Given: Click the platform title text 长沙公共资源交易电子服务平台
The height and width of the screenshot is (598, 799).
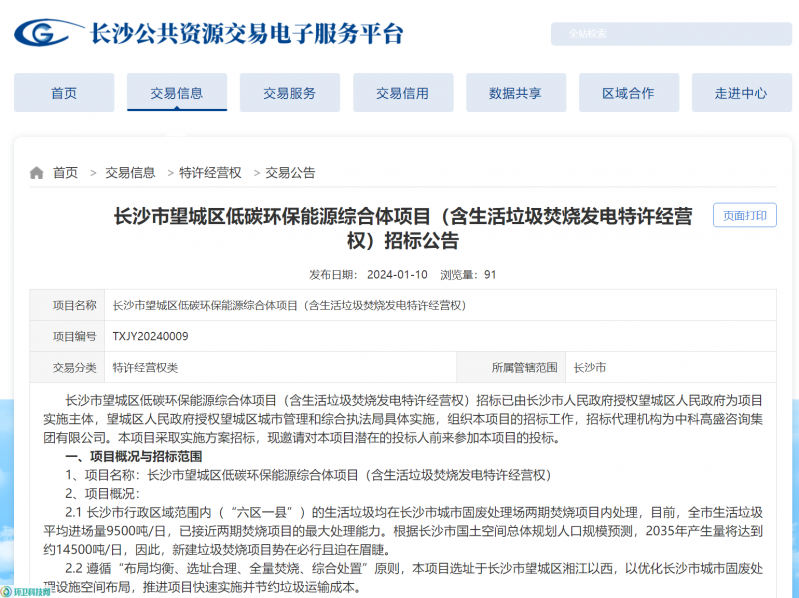Looking at the screenshot, I should pos(247,34).
